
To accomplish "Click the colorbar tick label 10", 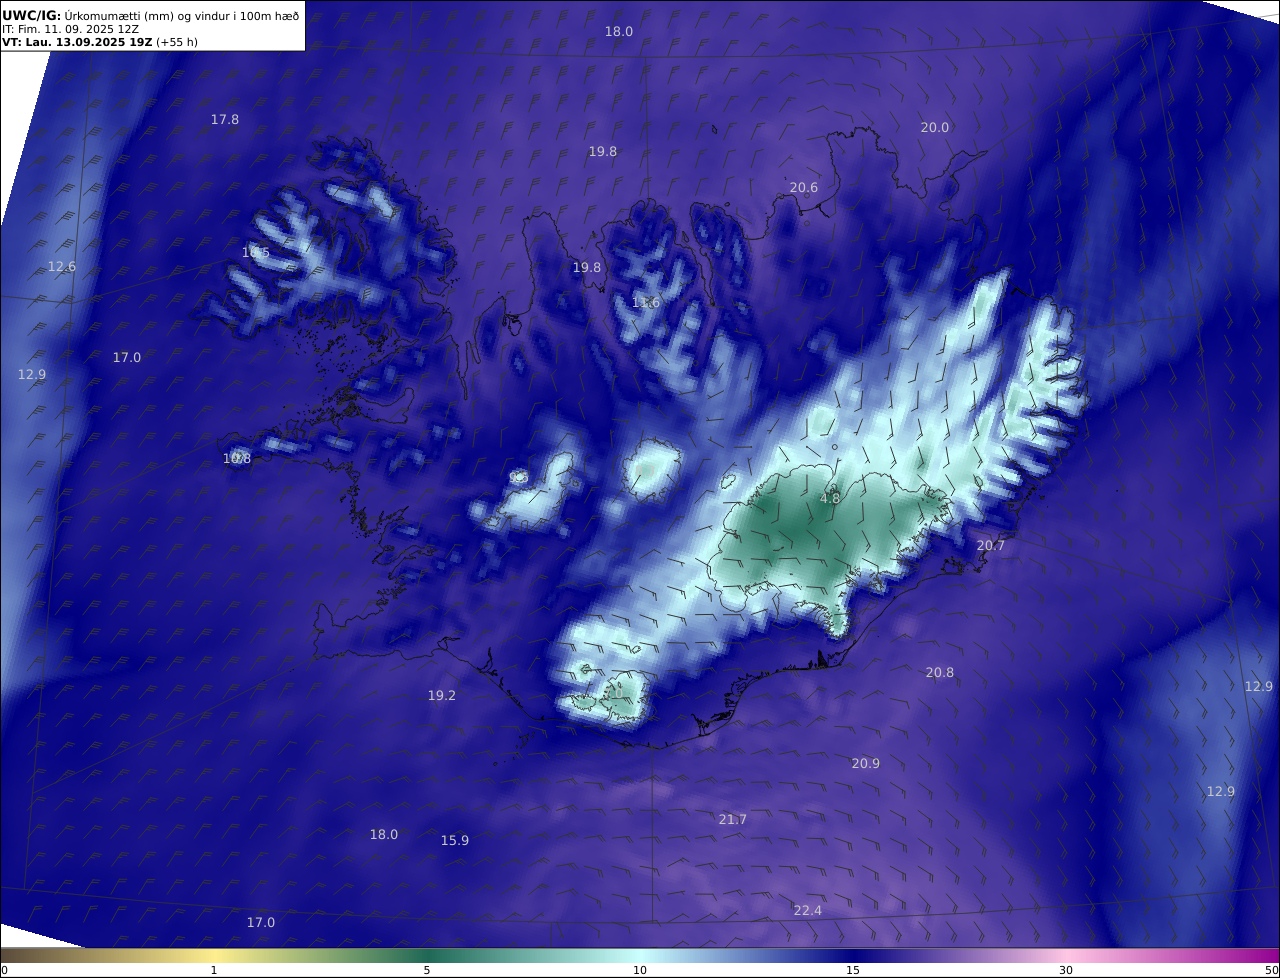I will (x=640, y=970).
